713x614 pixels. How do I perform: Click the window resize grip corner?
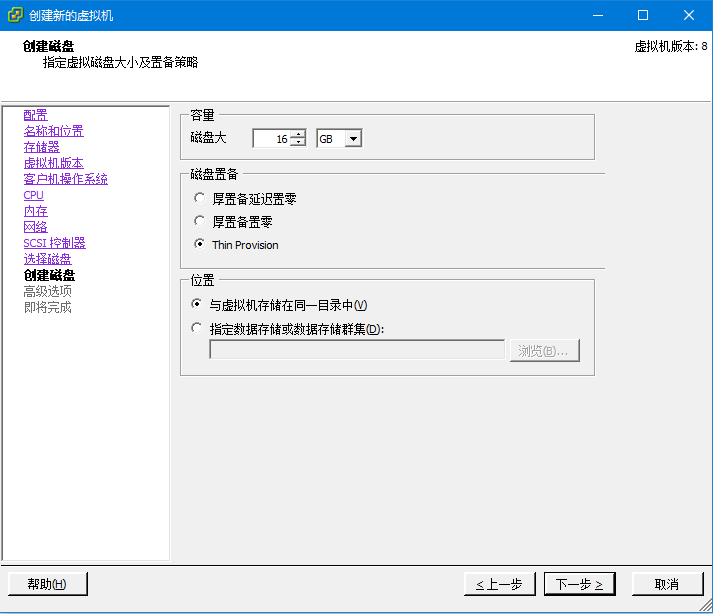[x=706, y=605]
